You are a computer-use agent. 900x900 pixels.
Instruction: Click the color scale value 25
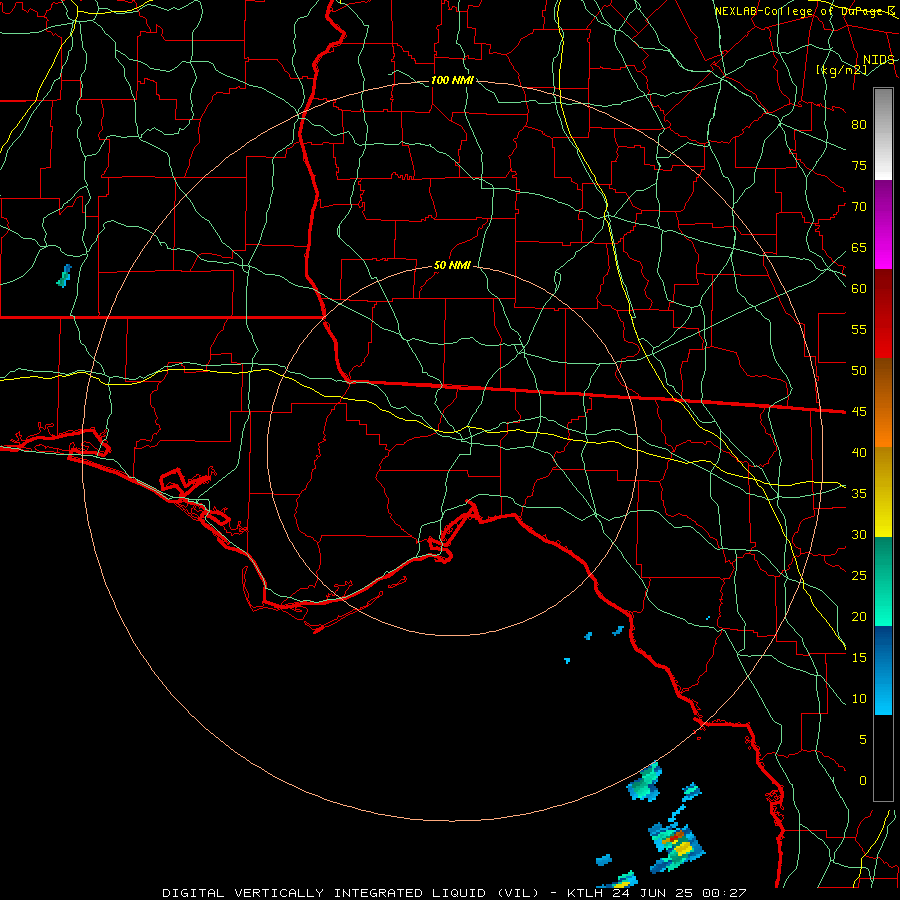tap(859, 576)
